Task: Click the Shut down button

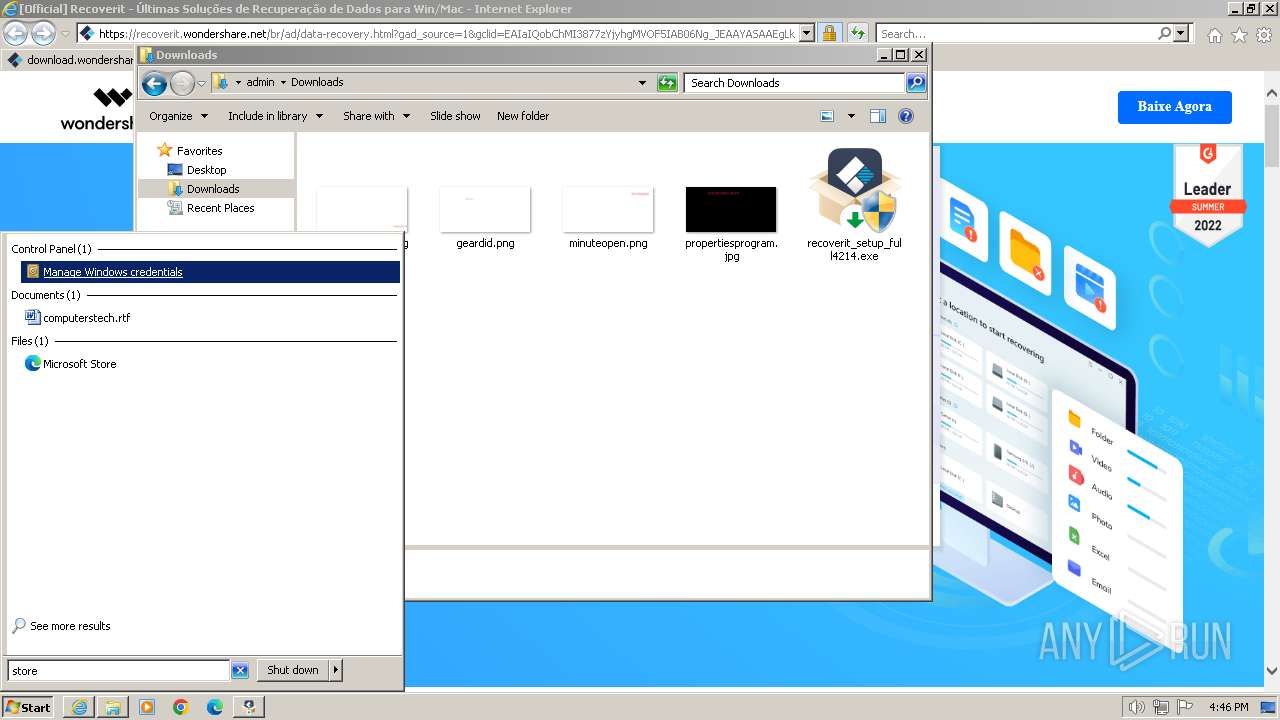Action: (x=293, y=670)
